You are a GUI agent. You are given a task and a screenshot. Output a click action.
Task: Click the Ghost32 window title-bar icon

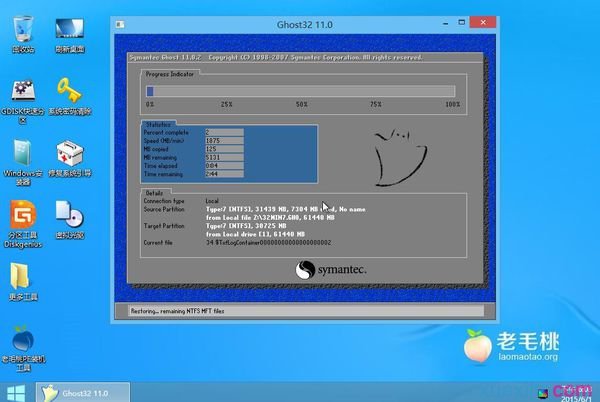coord(120,24)
